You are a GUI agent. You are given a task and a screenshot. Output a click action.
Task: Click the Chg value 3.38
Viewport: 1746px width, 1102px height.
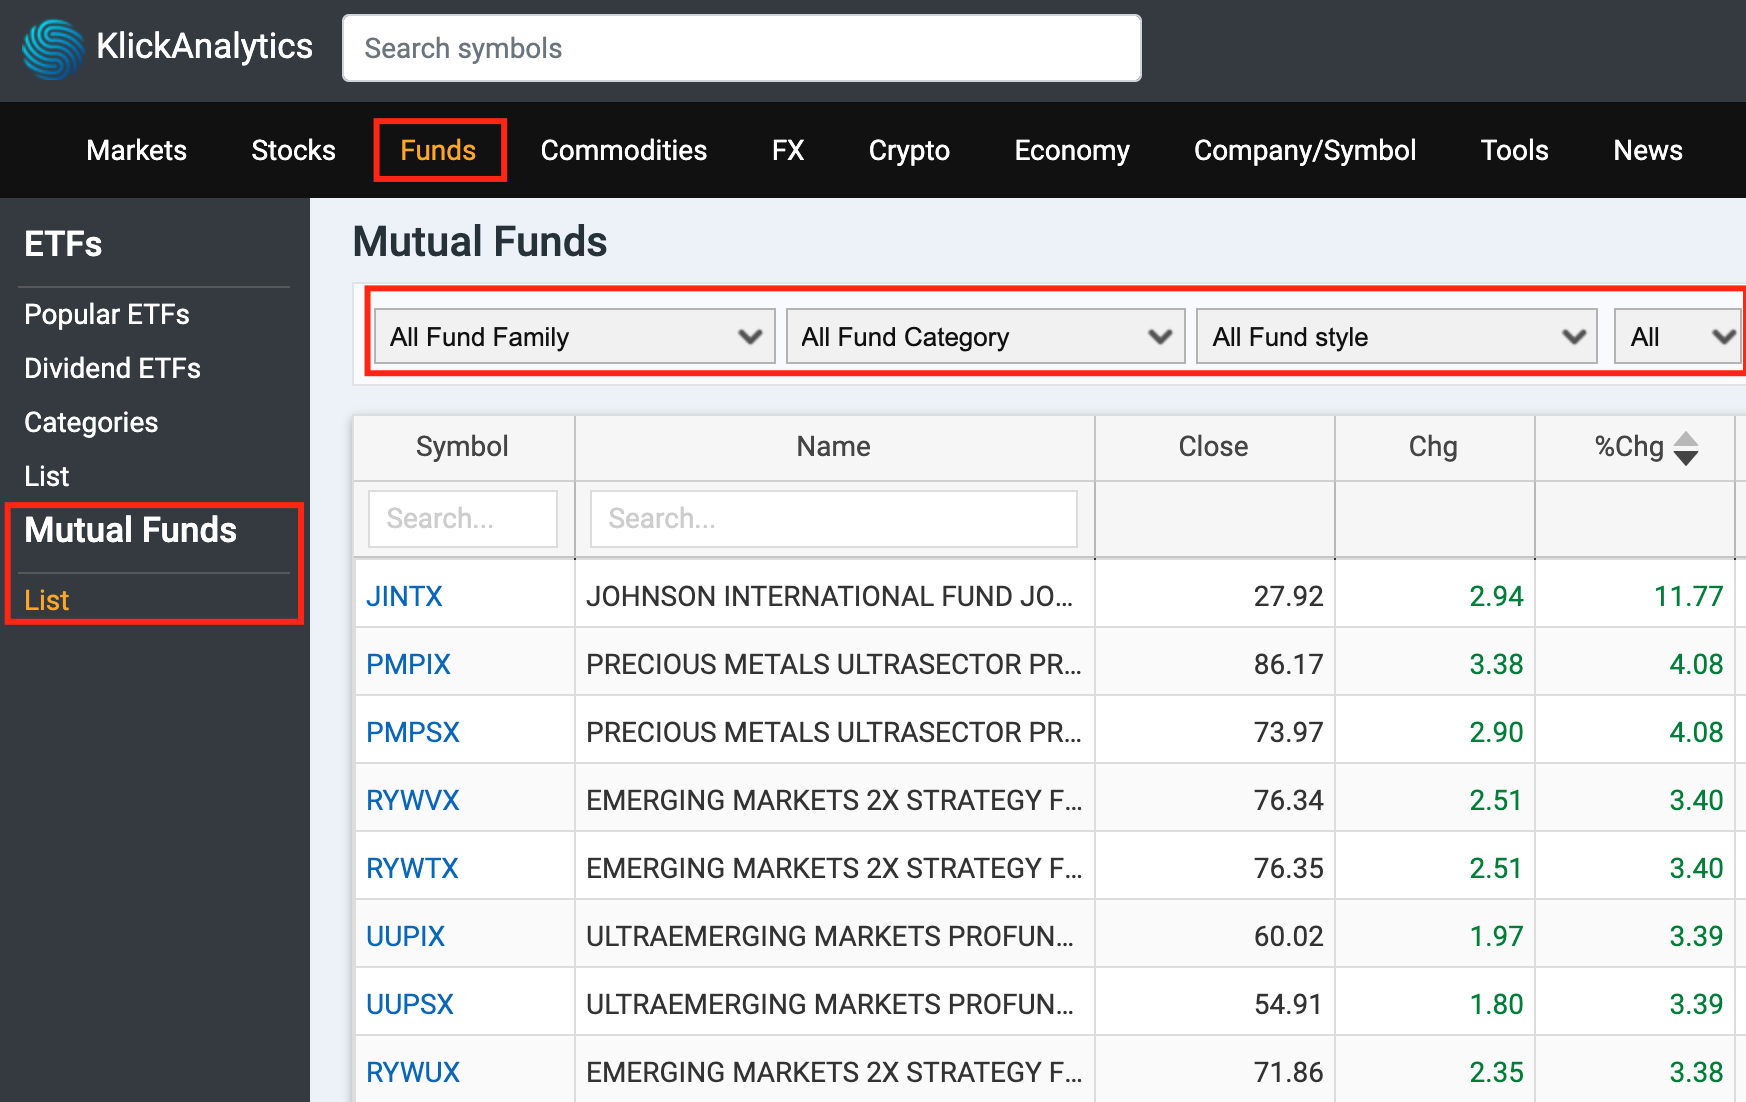click(x=1496, y=664)
